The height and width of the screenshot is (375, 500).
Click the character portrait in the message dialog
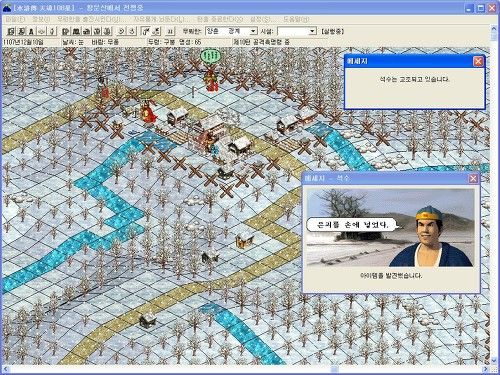430,236
